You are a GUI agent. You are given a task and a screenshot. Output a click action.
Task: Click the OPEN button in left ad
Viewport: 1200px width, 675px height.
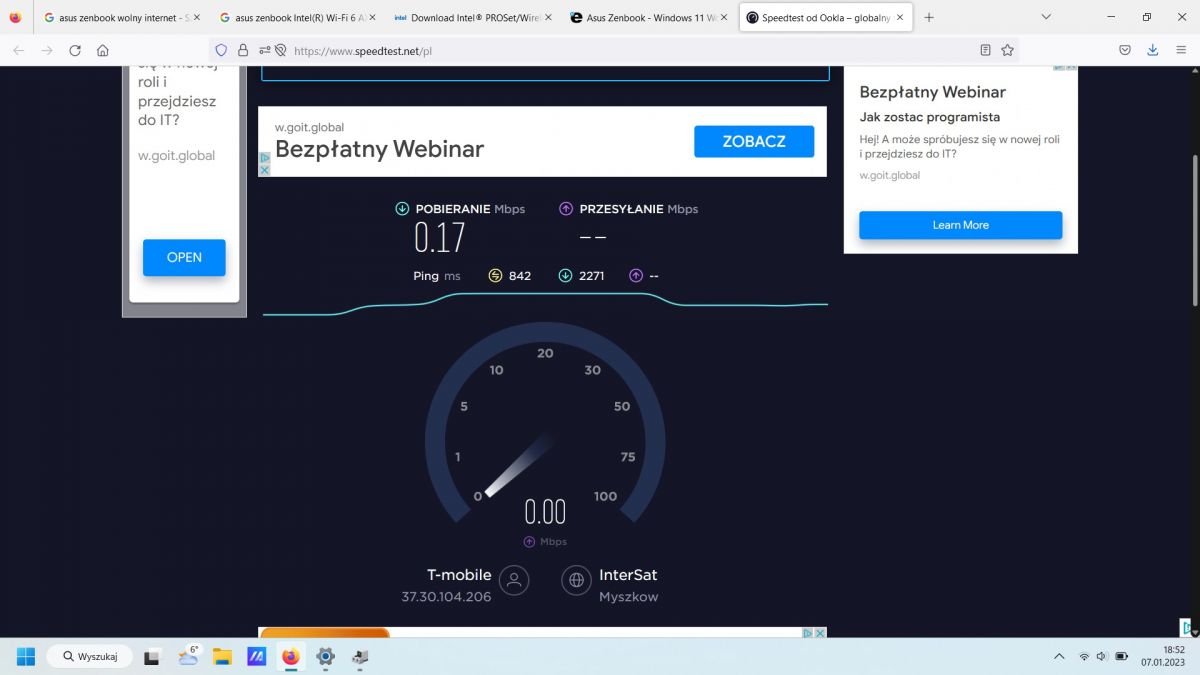[x=184, y=257]
